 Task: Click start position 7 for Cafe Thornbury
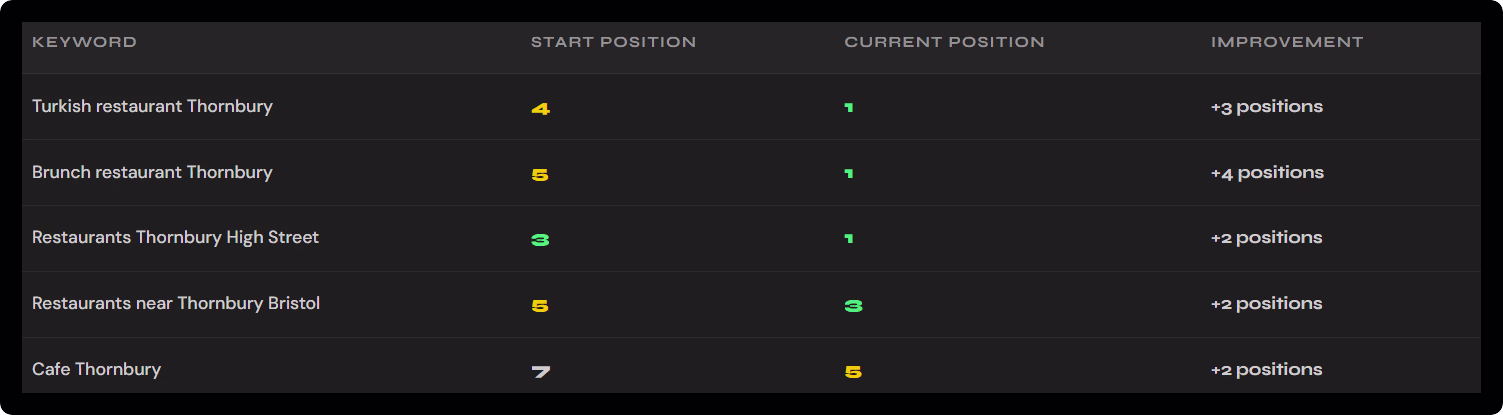tap(540, 372)
